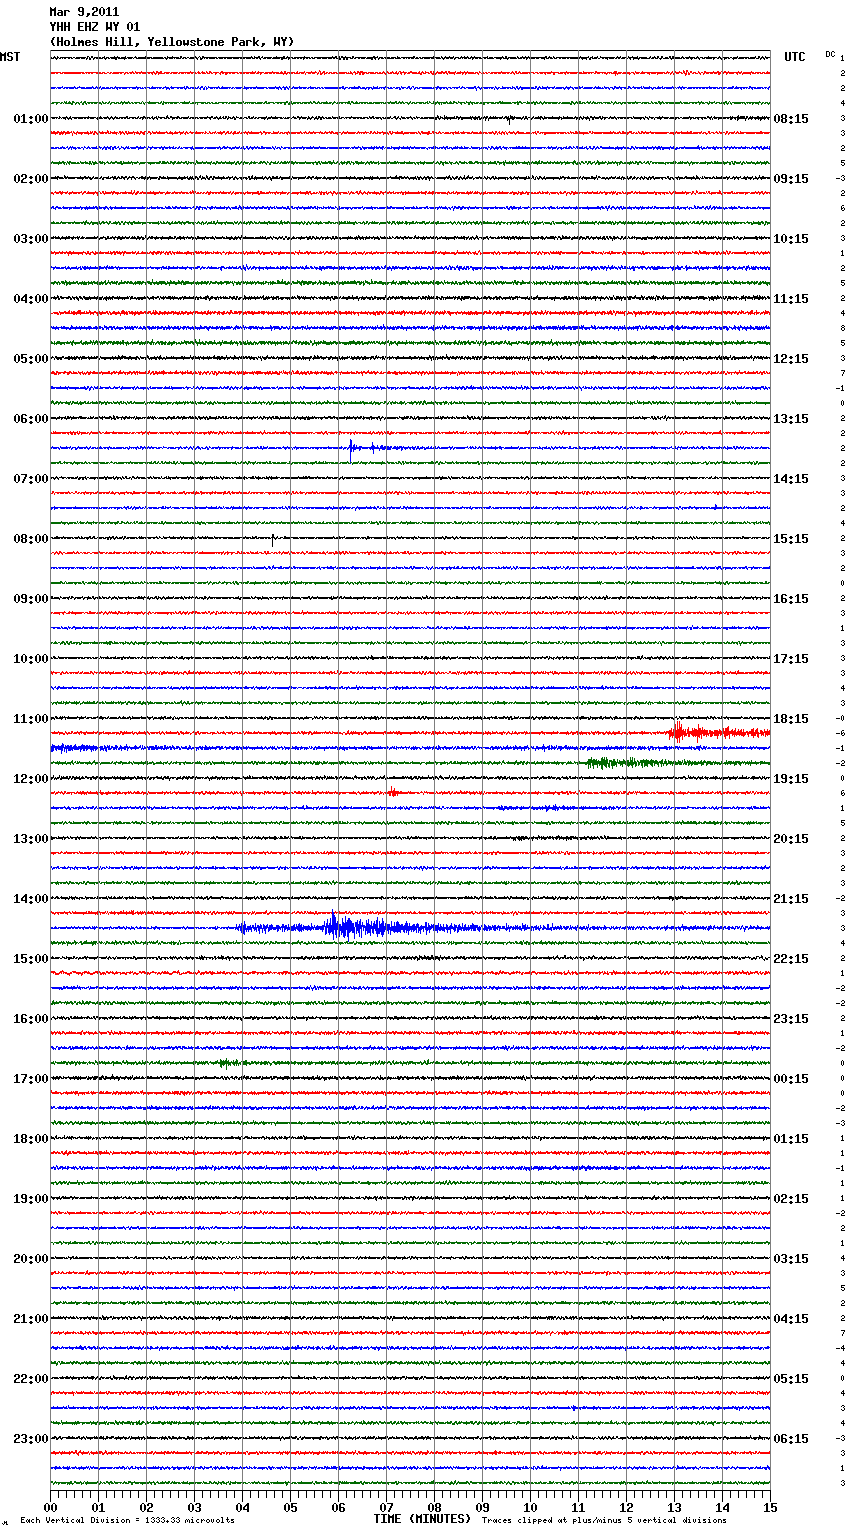
Task: Click the 08 minute tick label
Action: 434,1508
